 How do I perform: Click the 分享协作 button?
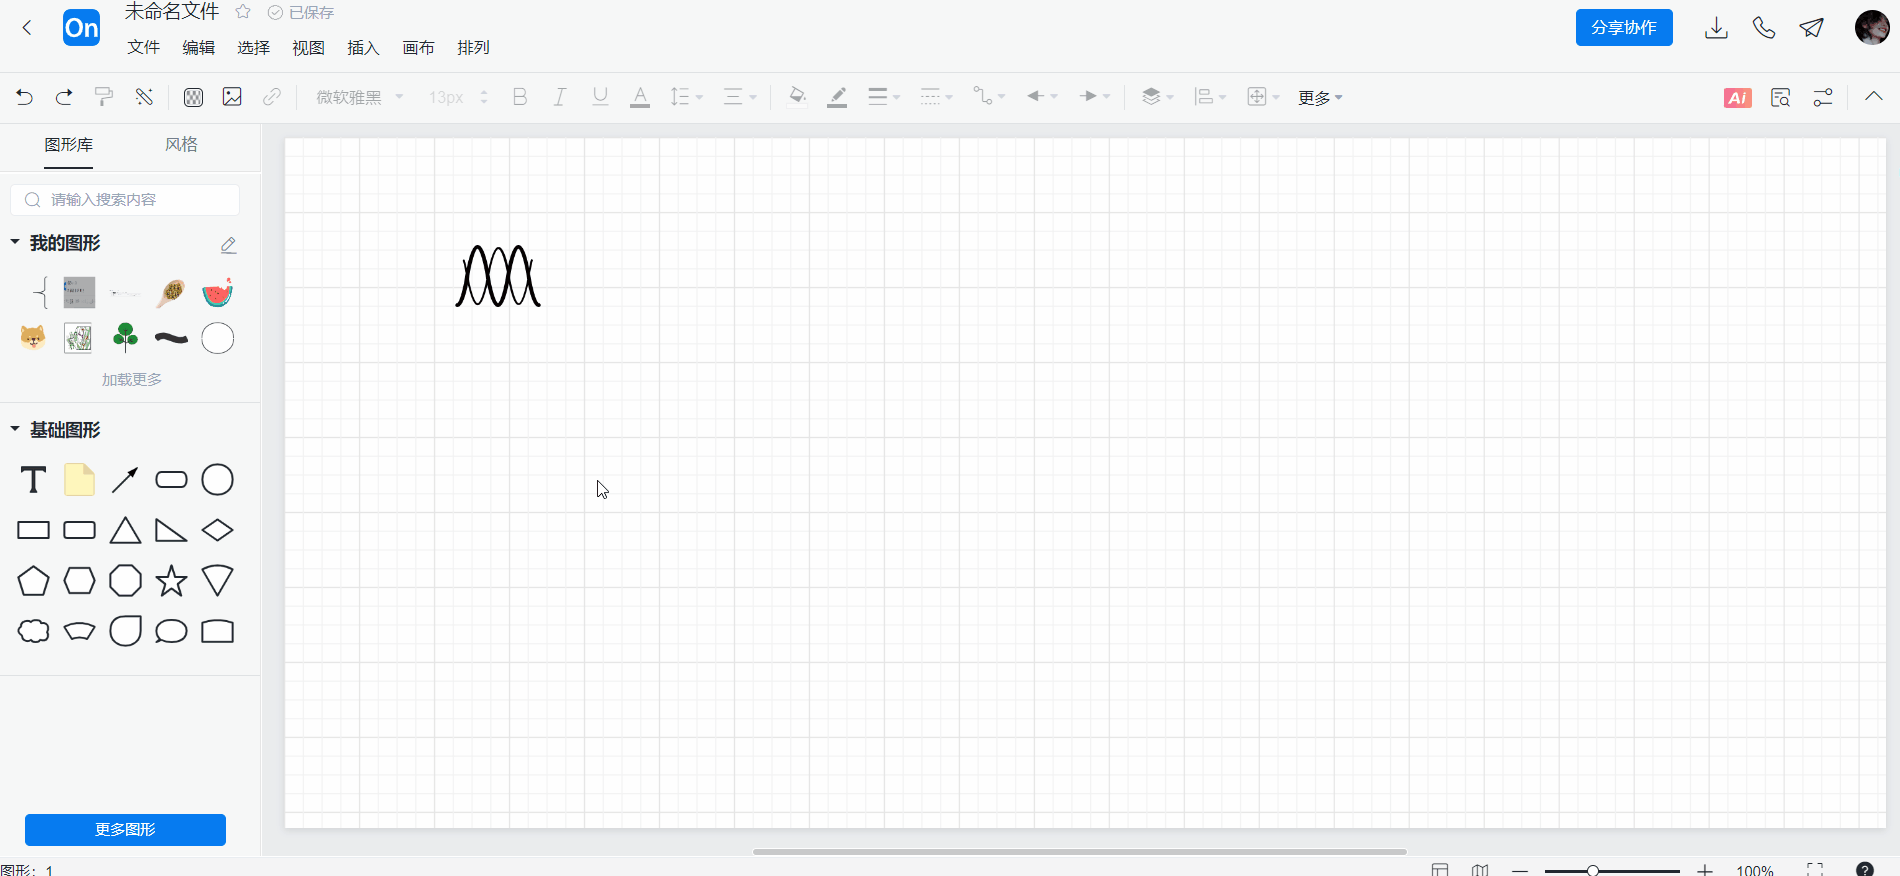[x=1624, y=28]
